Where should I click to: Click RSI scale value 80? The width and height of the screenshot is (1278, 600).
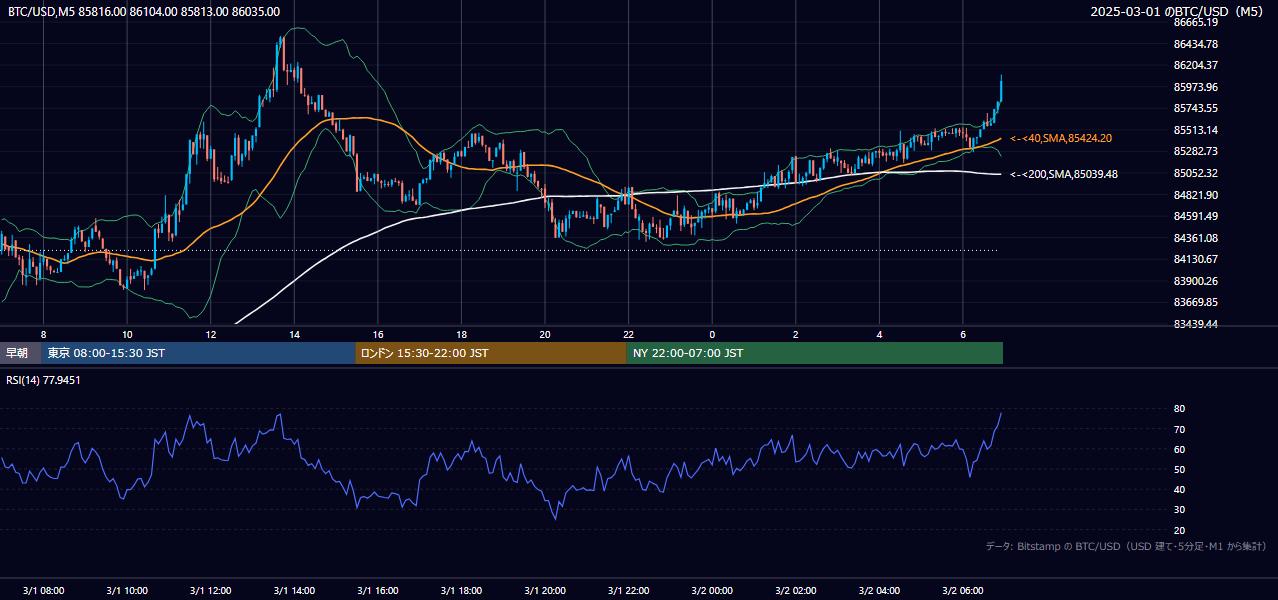point(1179,409)
